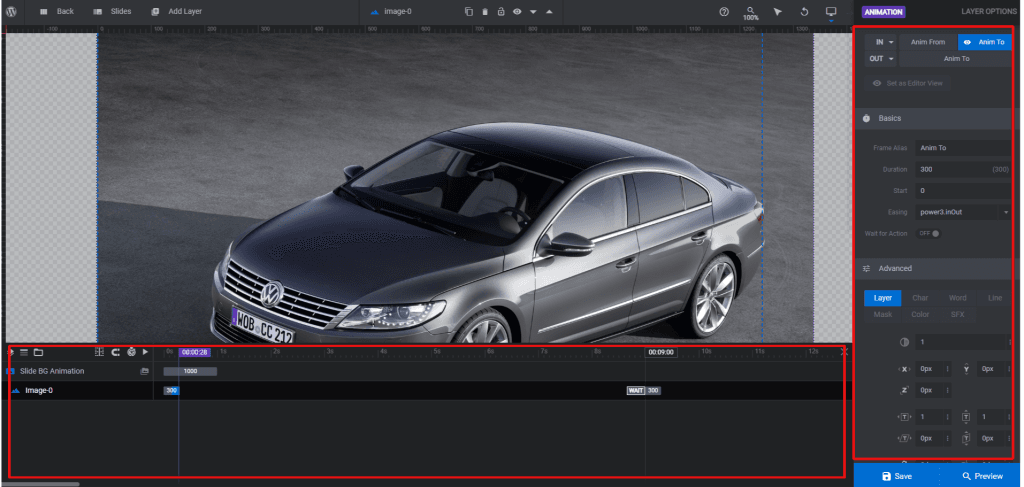Toggle layer visibility eye icon in top bar
The height and width of the screenshot is (487, 1024).
517,12
